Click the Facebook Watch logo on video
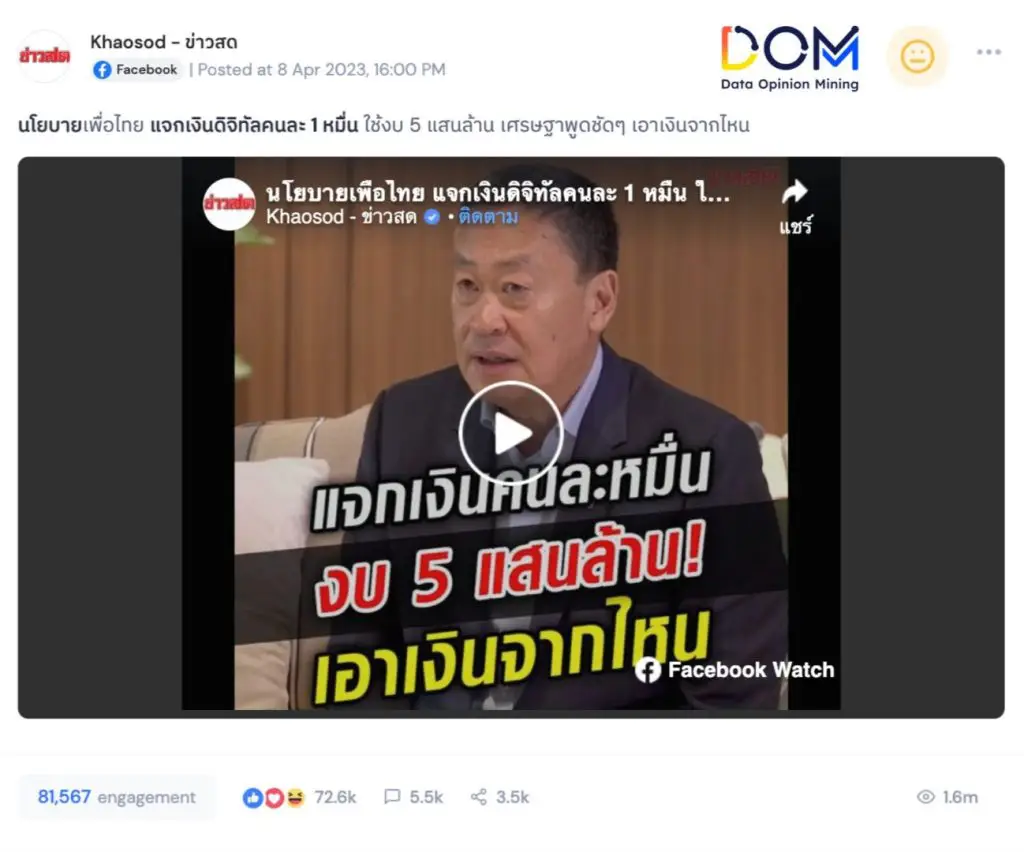The image size is (1024, 852). tap(735, 670)
